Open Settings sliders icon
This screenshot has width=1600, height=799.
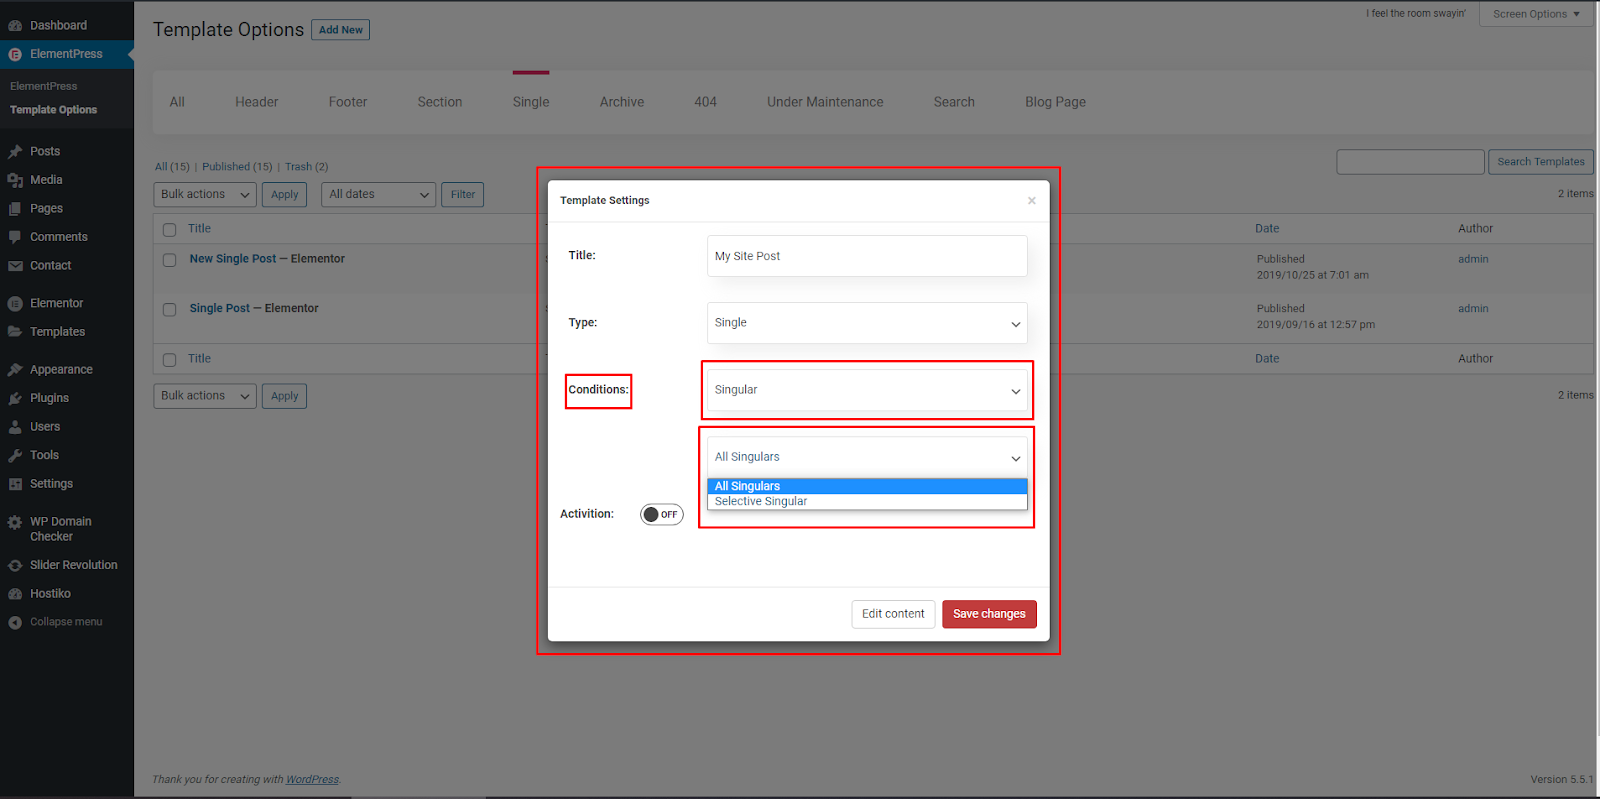(15, 484)
